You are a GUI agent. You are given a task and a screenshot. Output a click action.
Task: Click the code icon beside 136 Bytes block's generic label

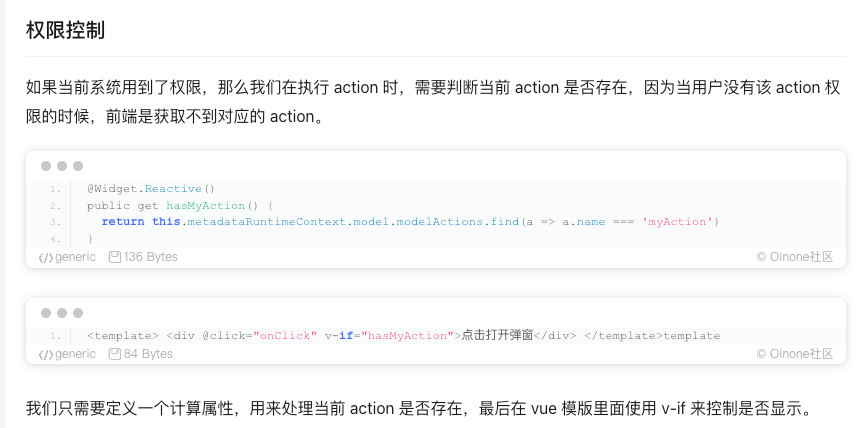46,257
